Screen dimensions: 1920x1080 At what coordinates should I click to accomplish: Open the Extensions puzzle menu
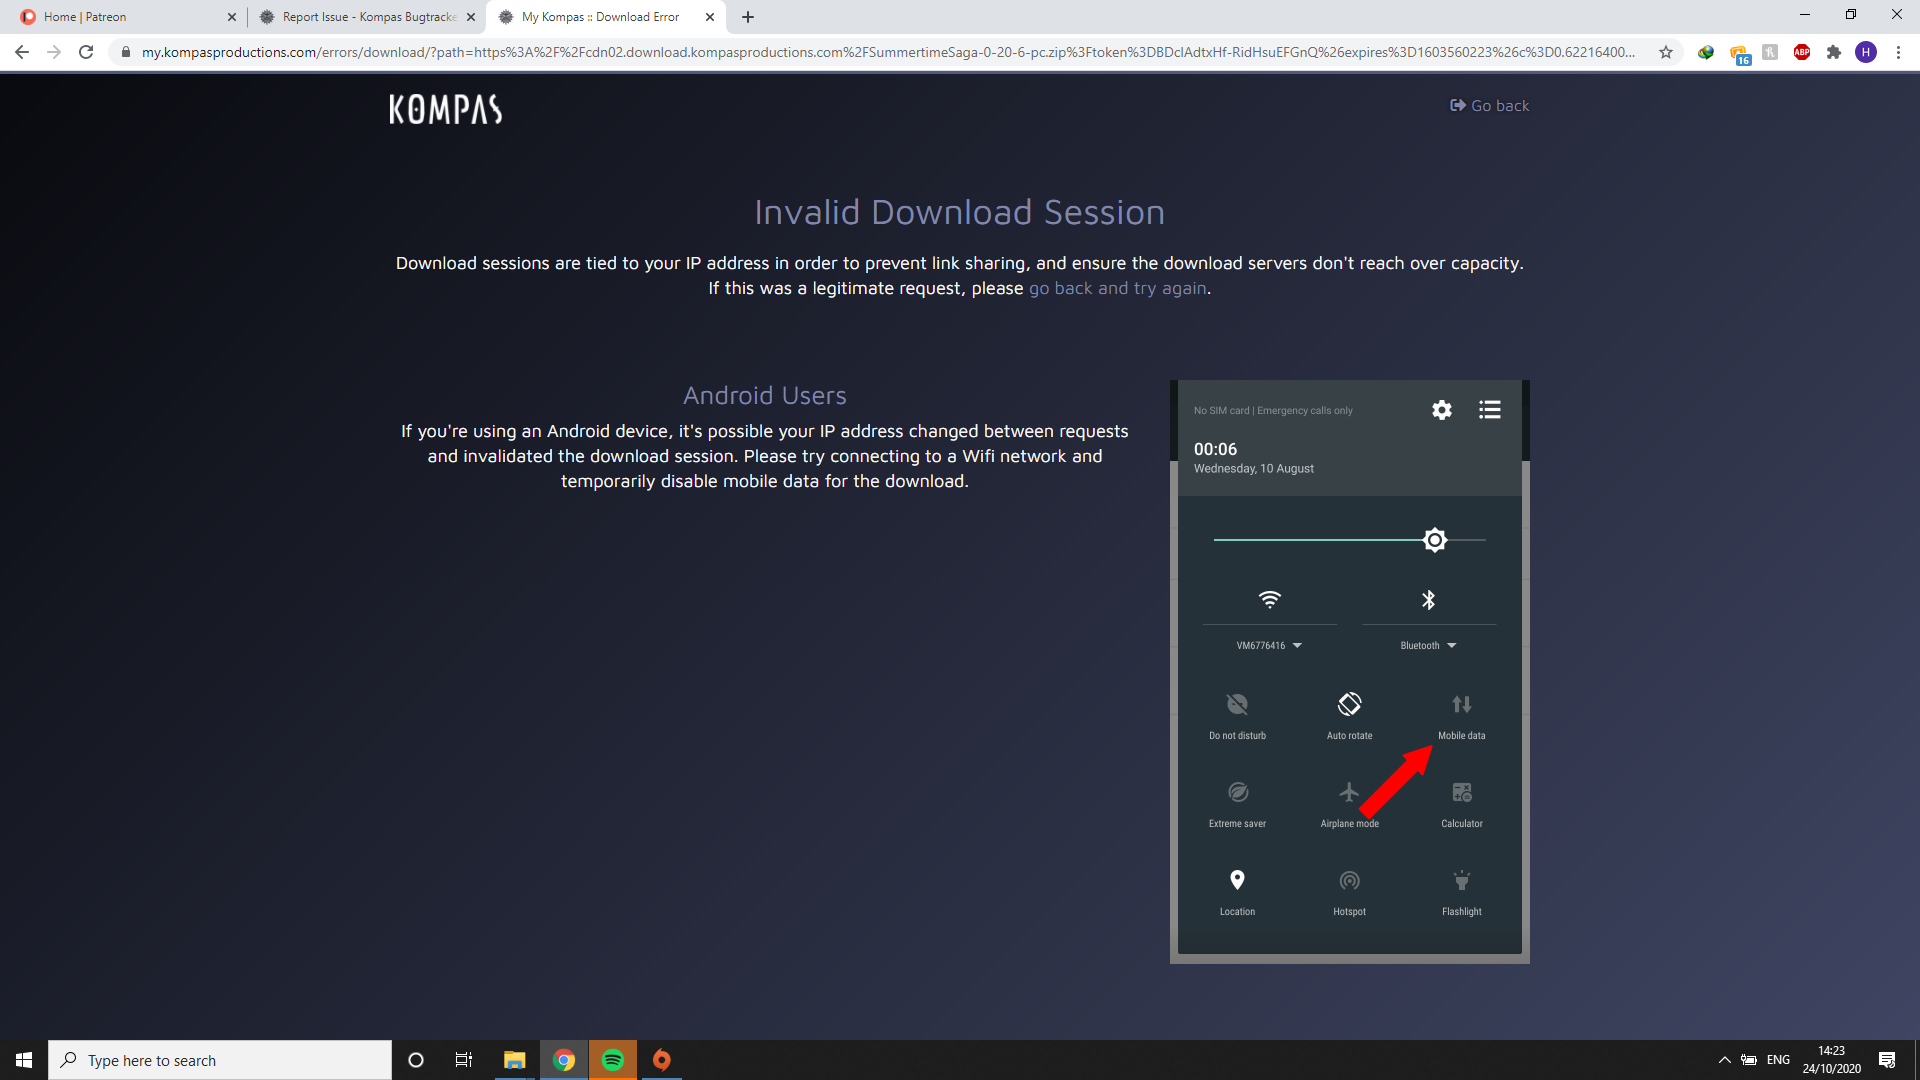tap(1834, 52)
